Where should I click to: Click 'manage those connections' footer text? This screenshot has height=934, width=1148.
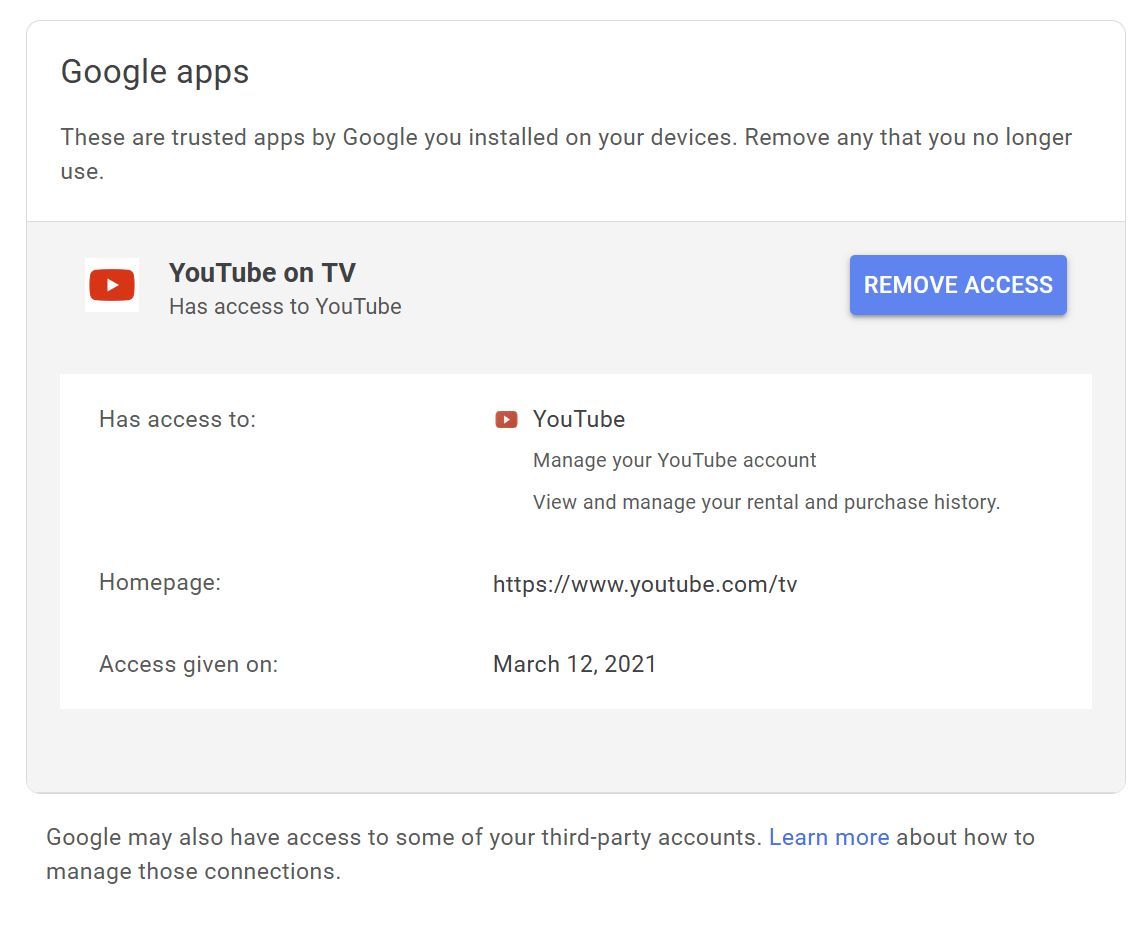click(x=193, y=871)
